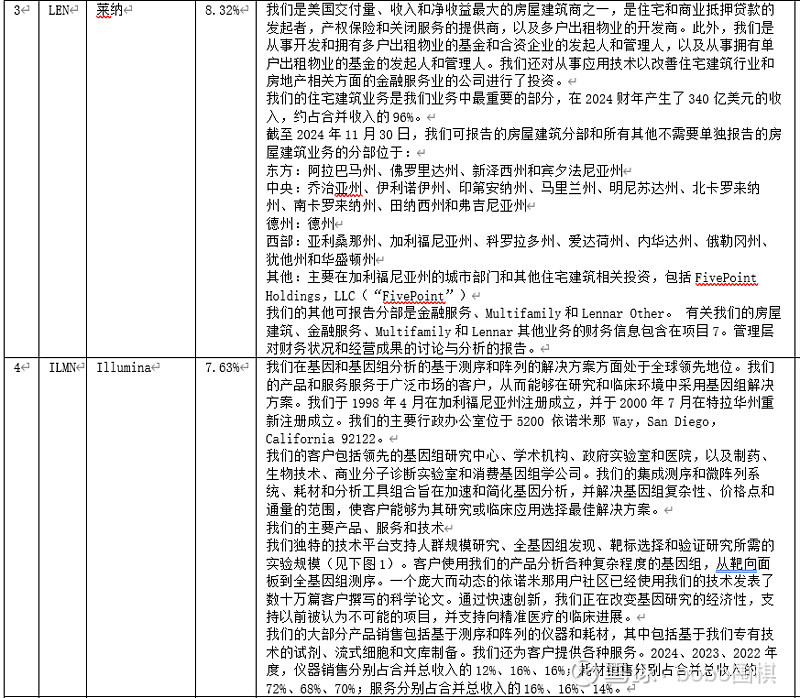
Task: Click the company name "莱纳"
Action: [110, 10]
